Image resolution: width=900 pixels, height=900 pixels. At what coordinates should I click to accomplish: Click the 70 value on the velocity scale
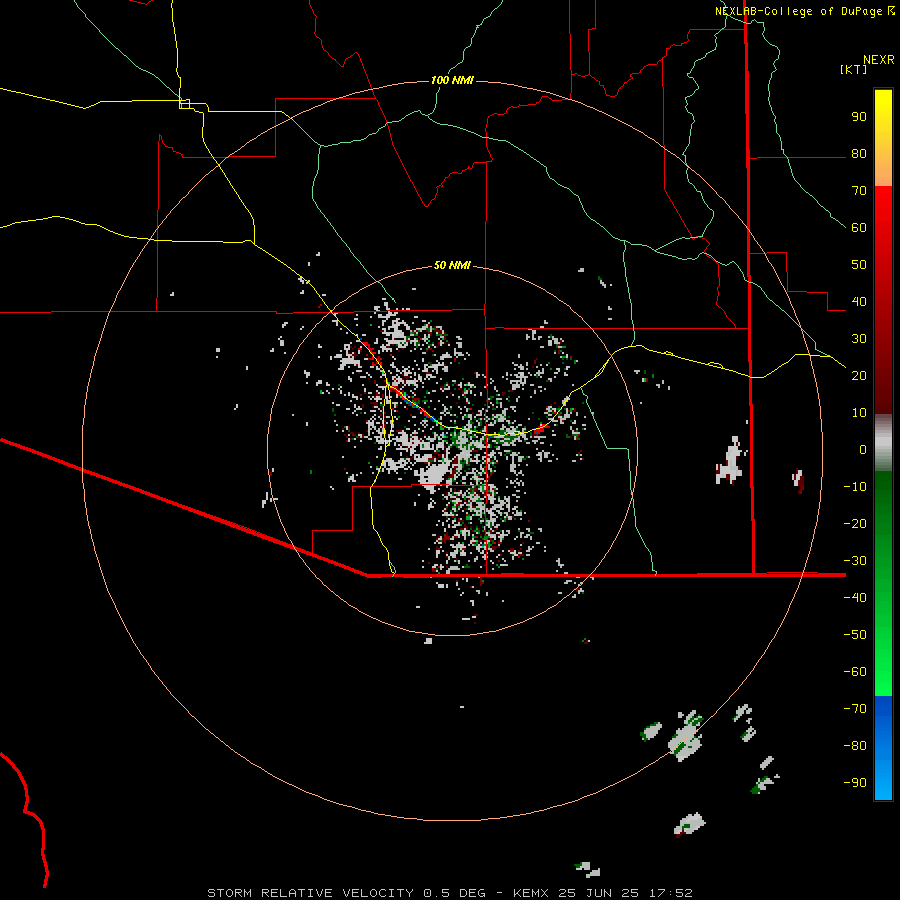[x=859, y=191]
